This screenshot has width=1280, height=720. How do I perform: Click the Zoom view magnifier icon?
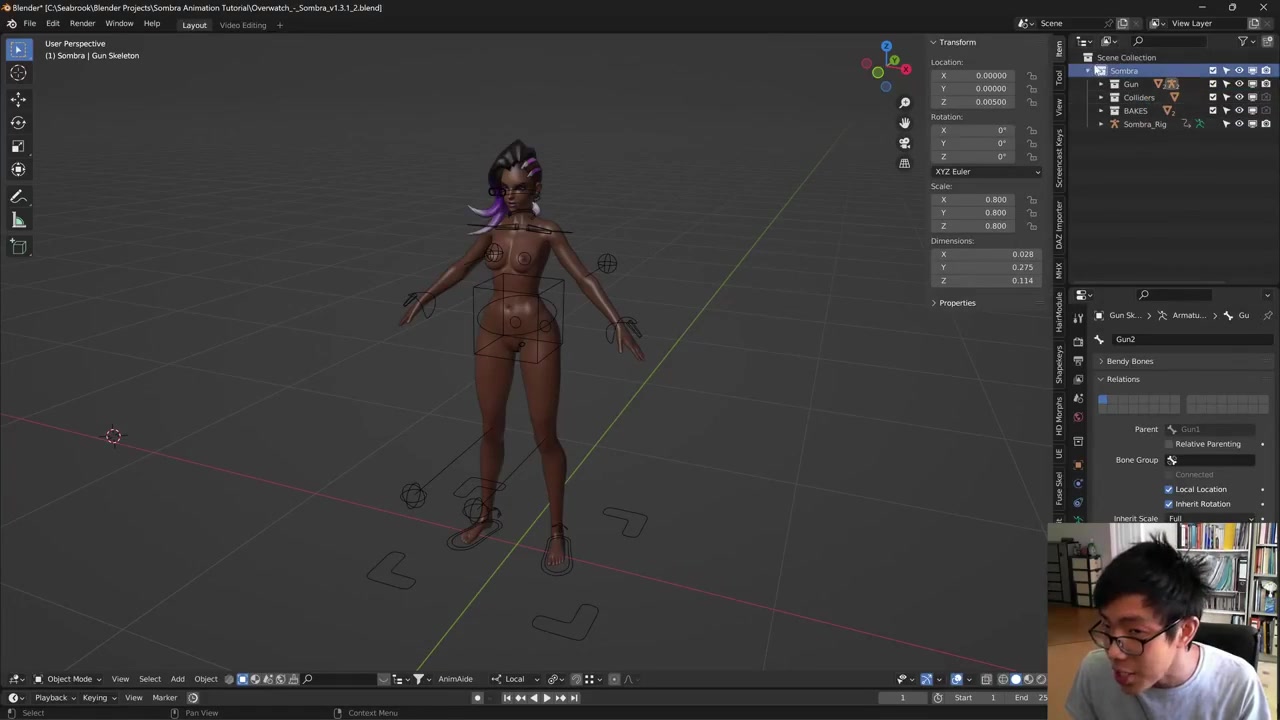tap(904, 103)
